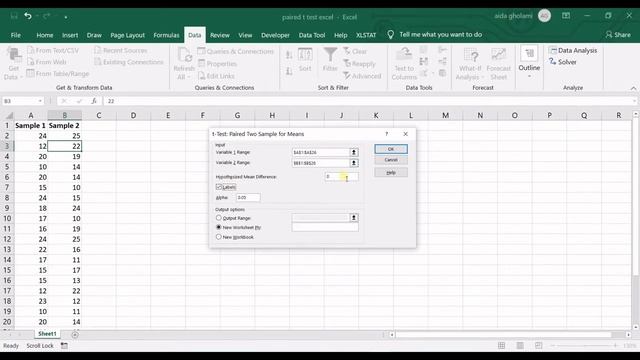Screen dimensions: 640x360
Task: Click the Undo icon in title bar
Action: coord(28,16)
